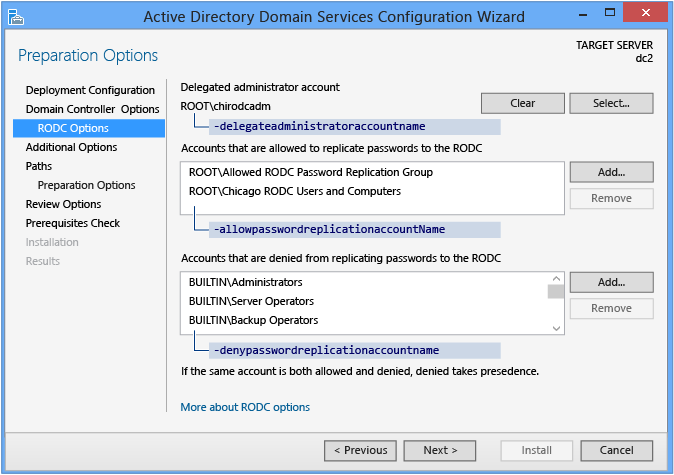This screenshot has height=475, width=674.
Task: Proceed with the Next button
Action: [x=440, y=450]
